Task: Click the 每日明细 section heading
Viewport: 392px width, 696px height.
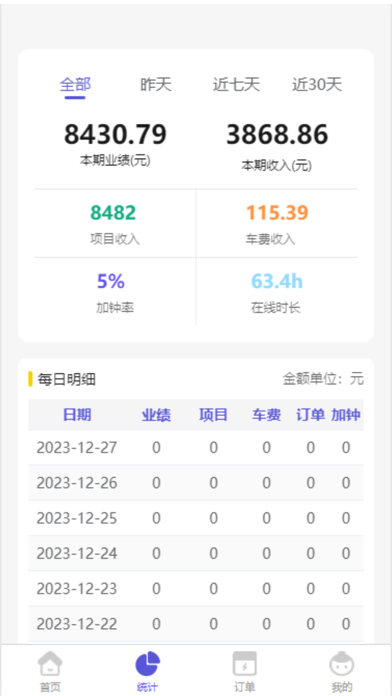Action: coord(67,380)
